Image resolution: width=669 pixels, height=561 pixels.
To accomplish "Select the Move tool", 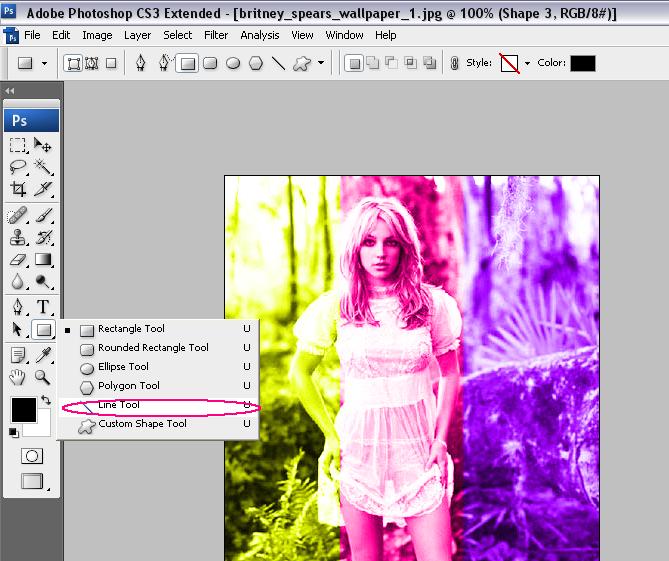I will pos(43,145).
